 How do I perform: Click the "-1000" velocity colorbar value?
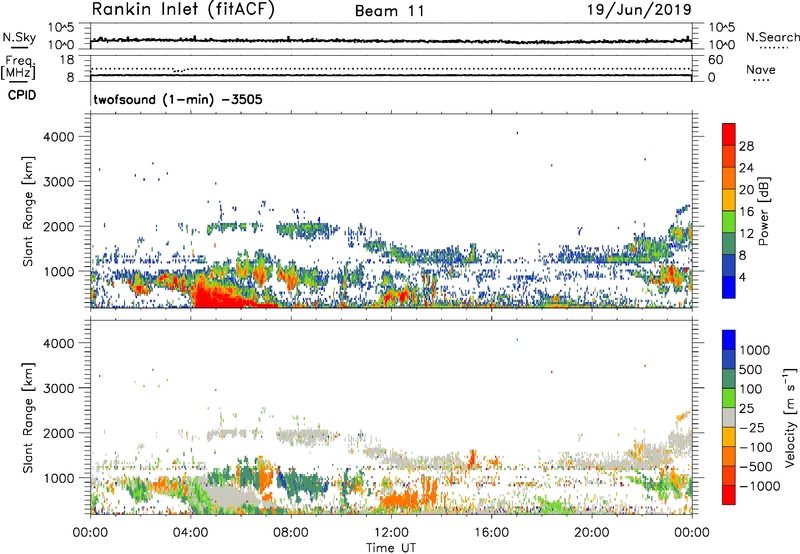point(760,486)
